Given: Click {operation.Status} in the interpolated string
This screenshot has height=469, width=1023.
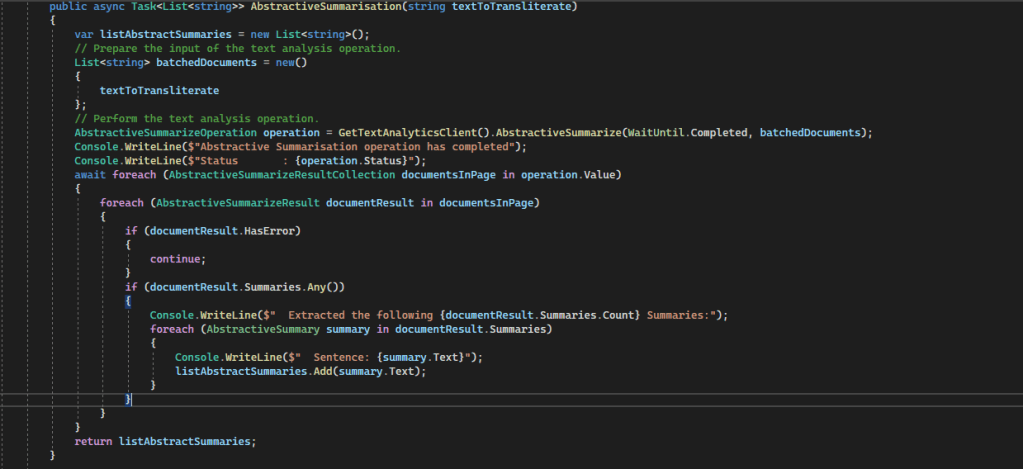Looking at the screenshot, I should pyautogui.click(x=343, y=161).
